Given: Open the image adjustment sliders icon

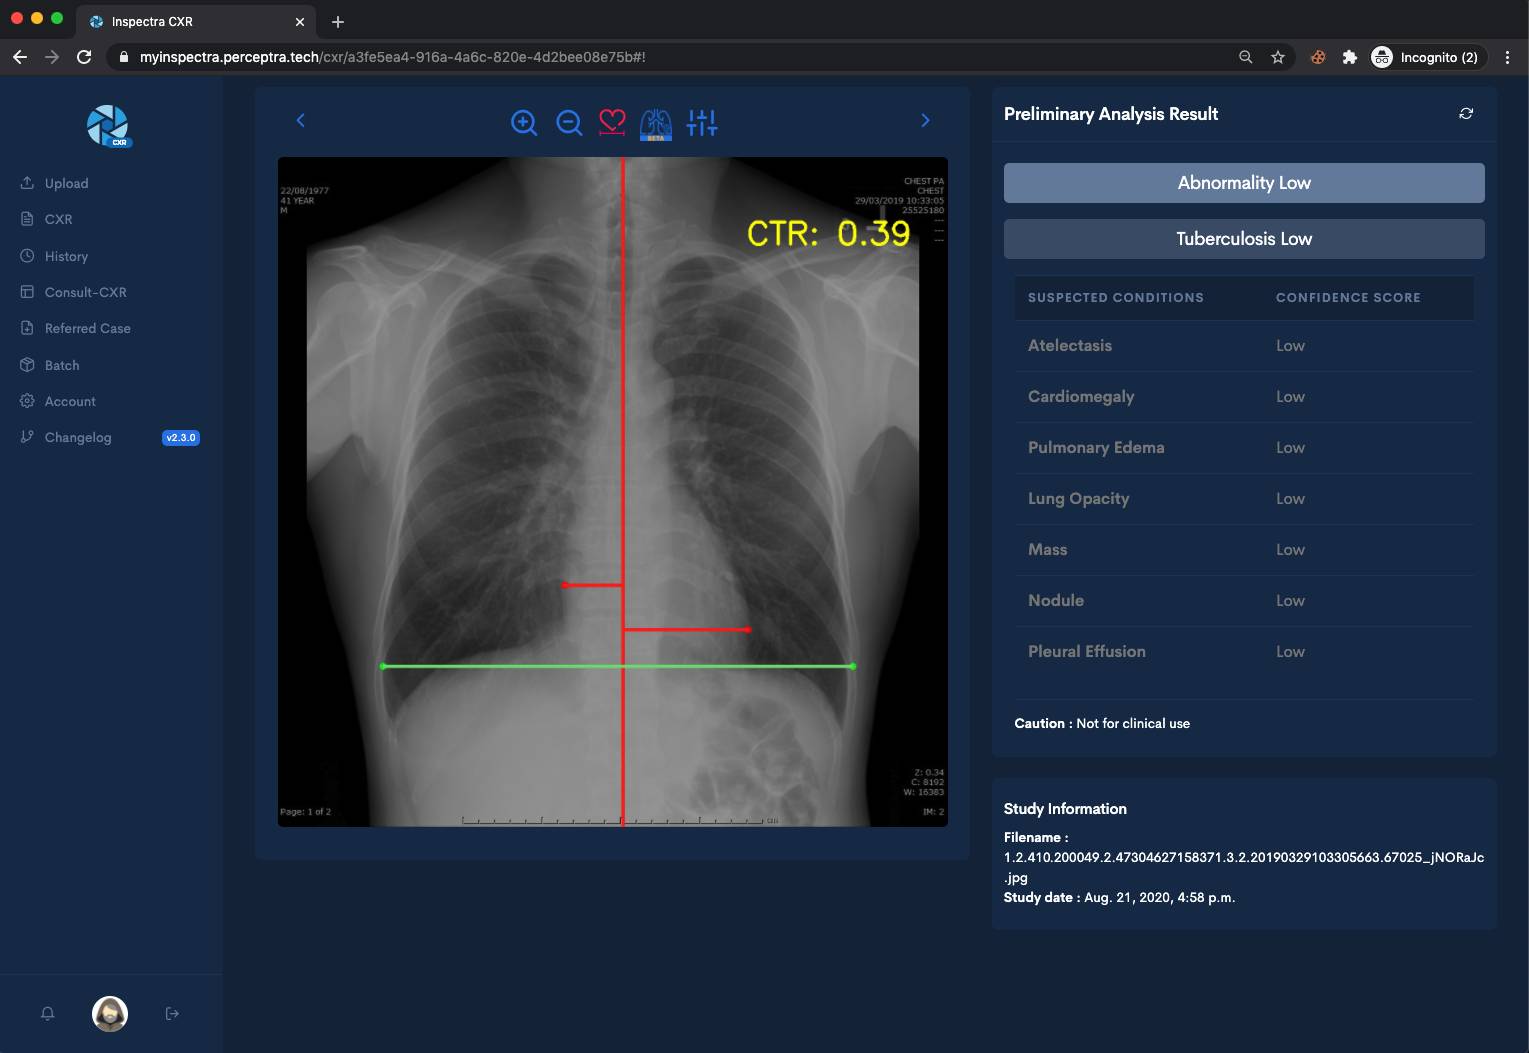Looking at the screenshot, I should [702, 123].
